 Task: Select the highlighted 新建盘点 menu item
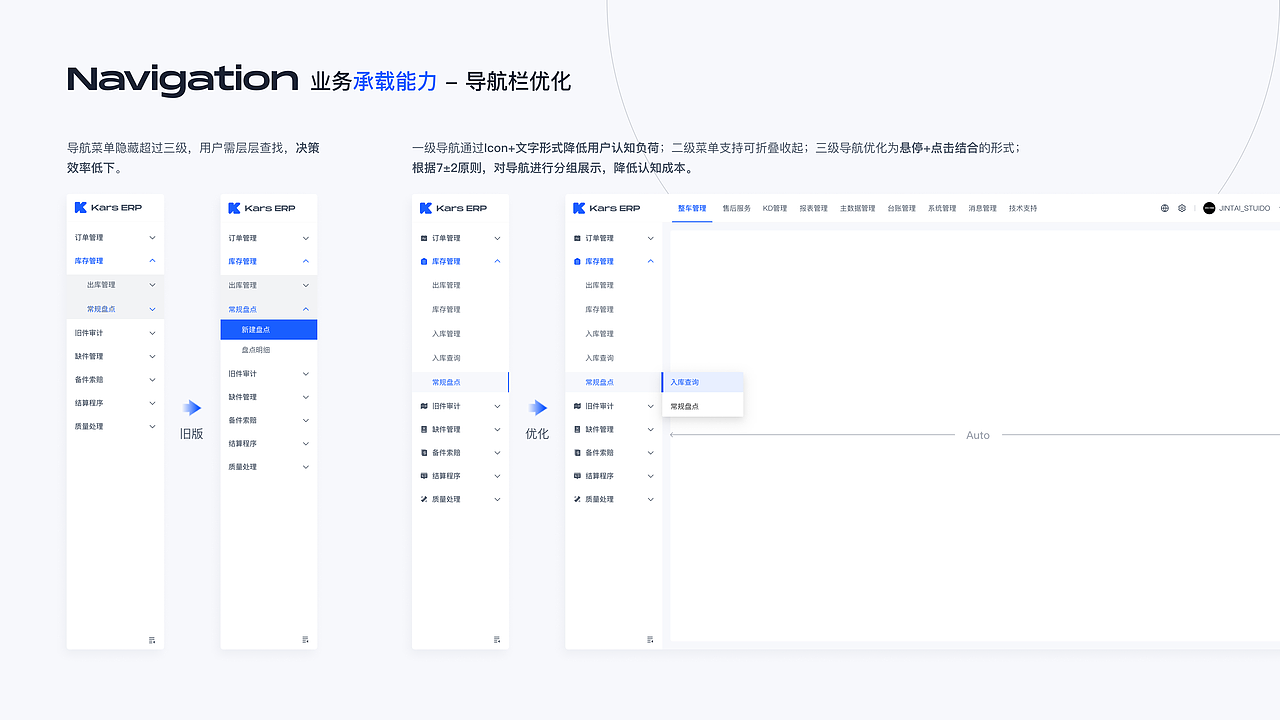269,329
